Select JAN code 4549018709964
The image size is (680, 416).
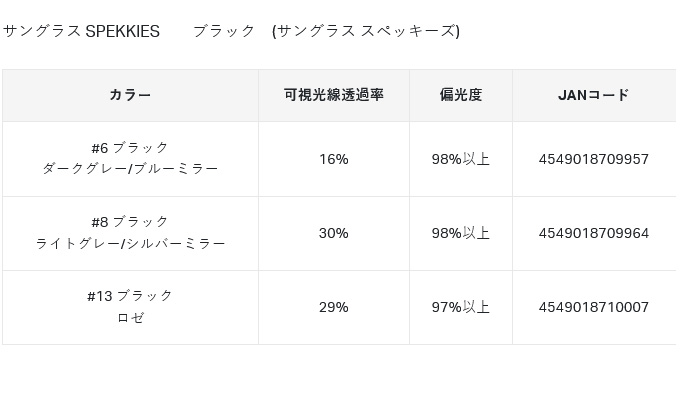coord(593,233)
